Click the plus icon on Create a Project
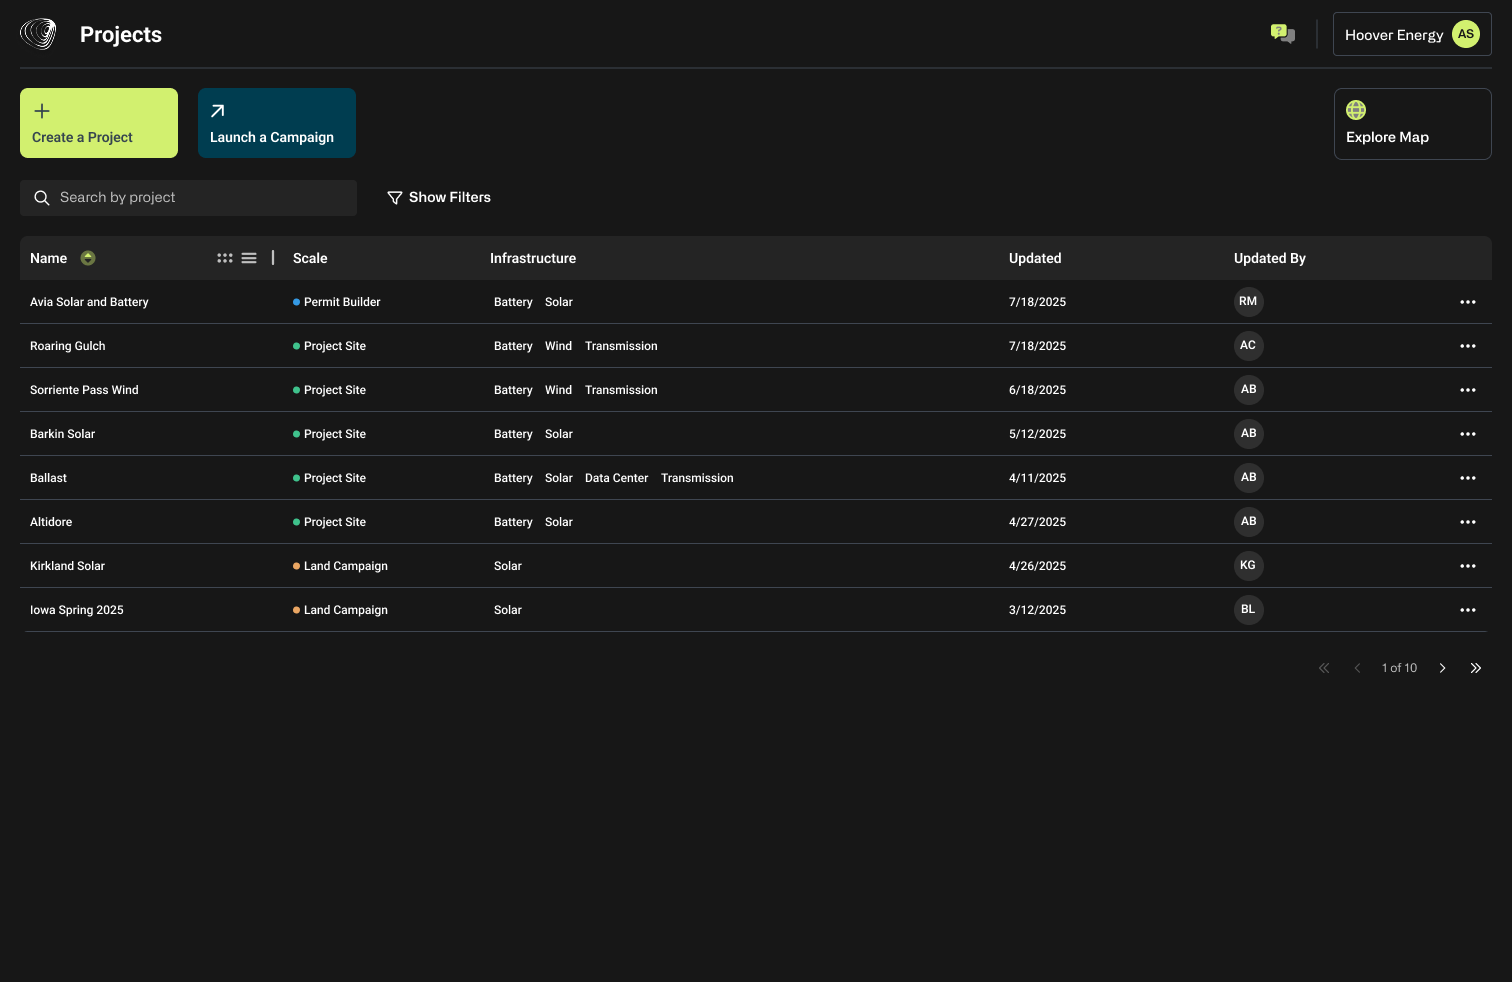The image size is (1512, 982). click(42, 111)
